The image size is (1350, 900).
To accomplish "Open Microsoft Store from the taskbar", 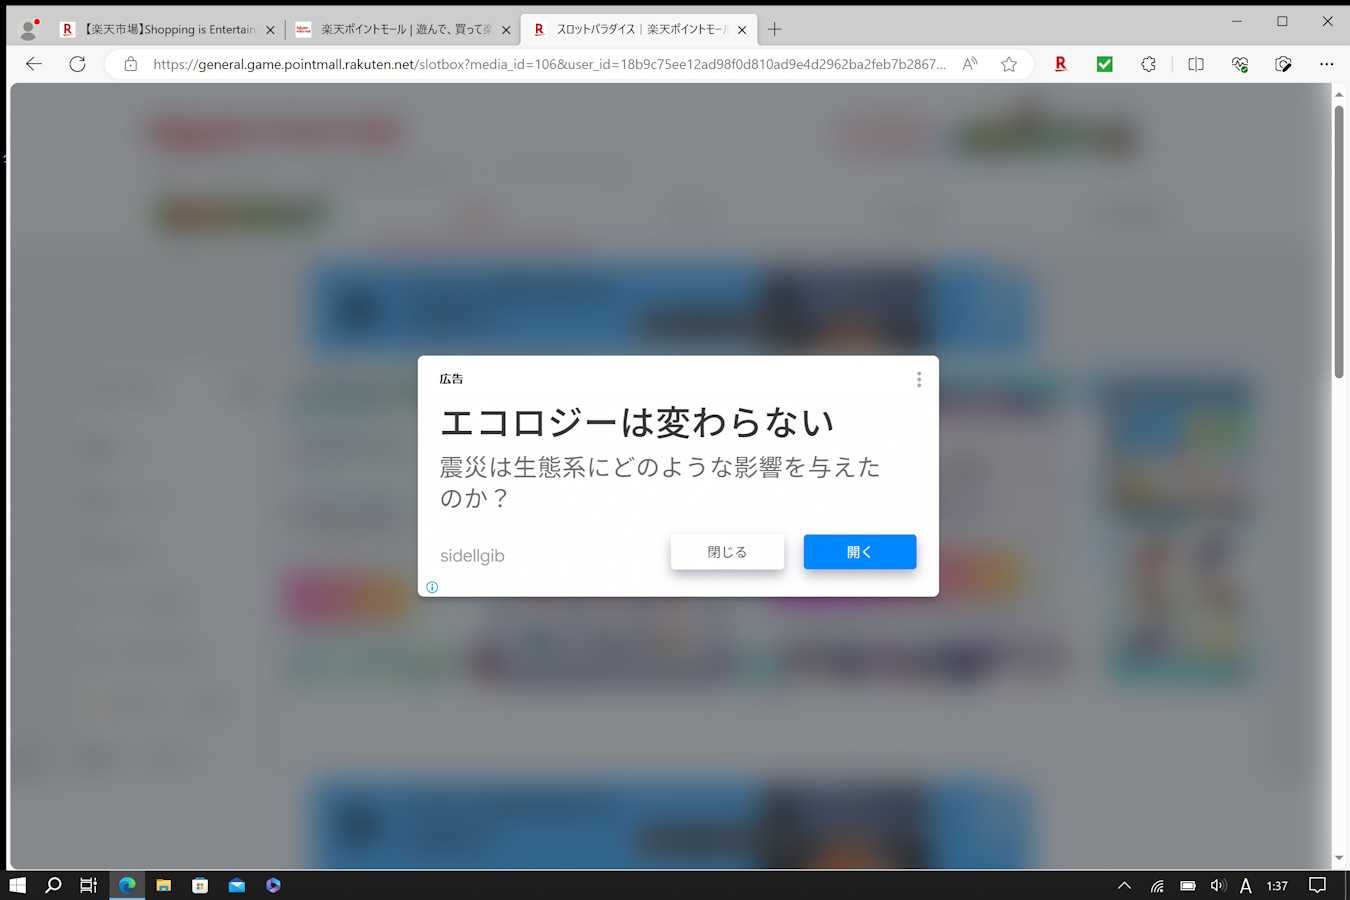I will 200,885.
